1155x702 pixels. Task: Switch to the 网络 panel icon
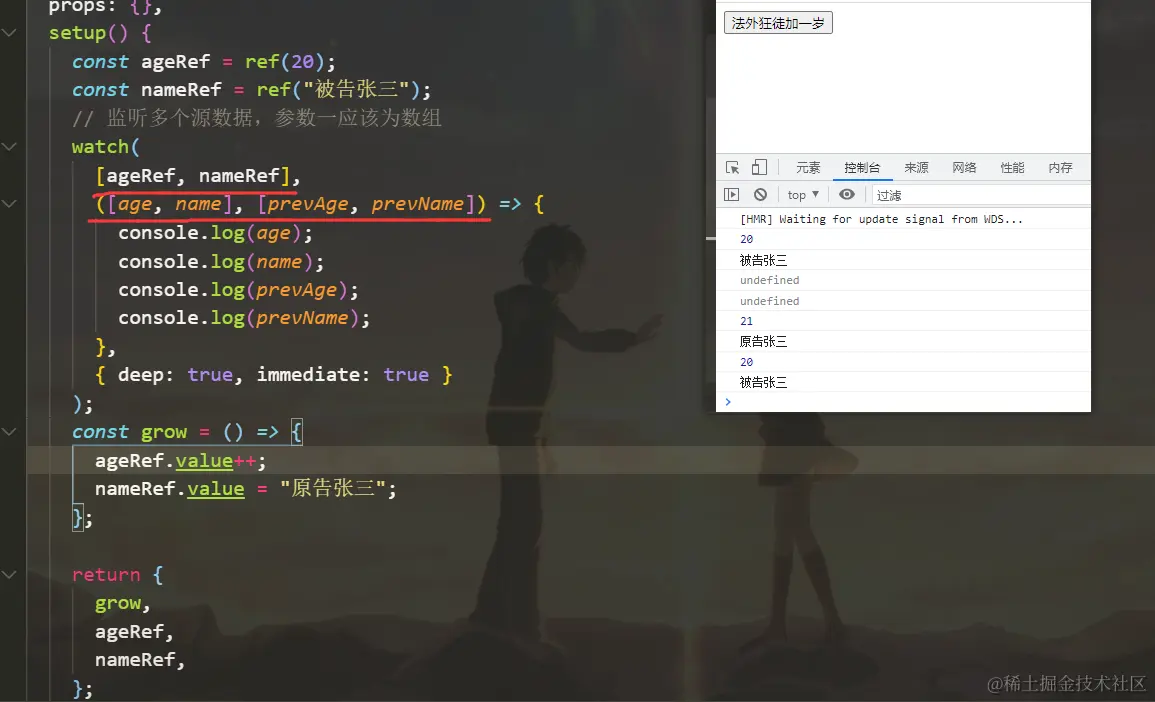coord(963,167)
